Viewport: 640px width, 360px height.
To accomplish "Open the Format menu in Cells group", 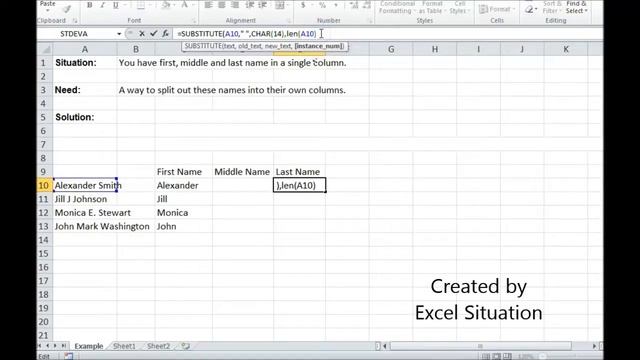I will (x=496, y=9).
